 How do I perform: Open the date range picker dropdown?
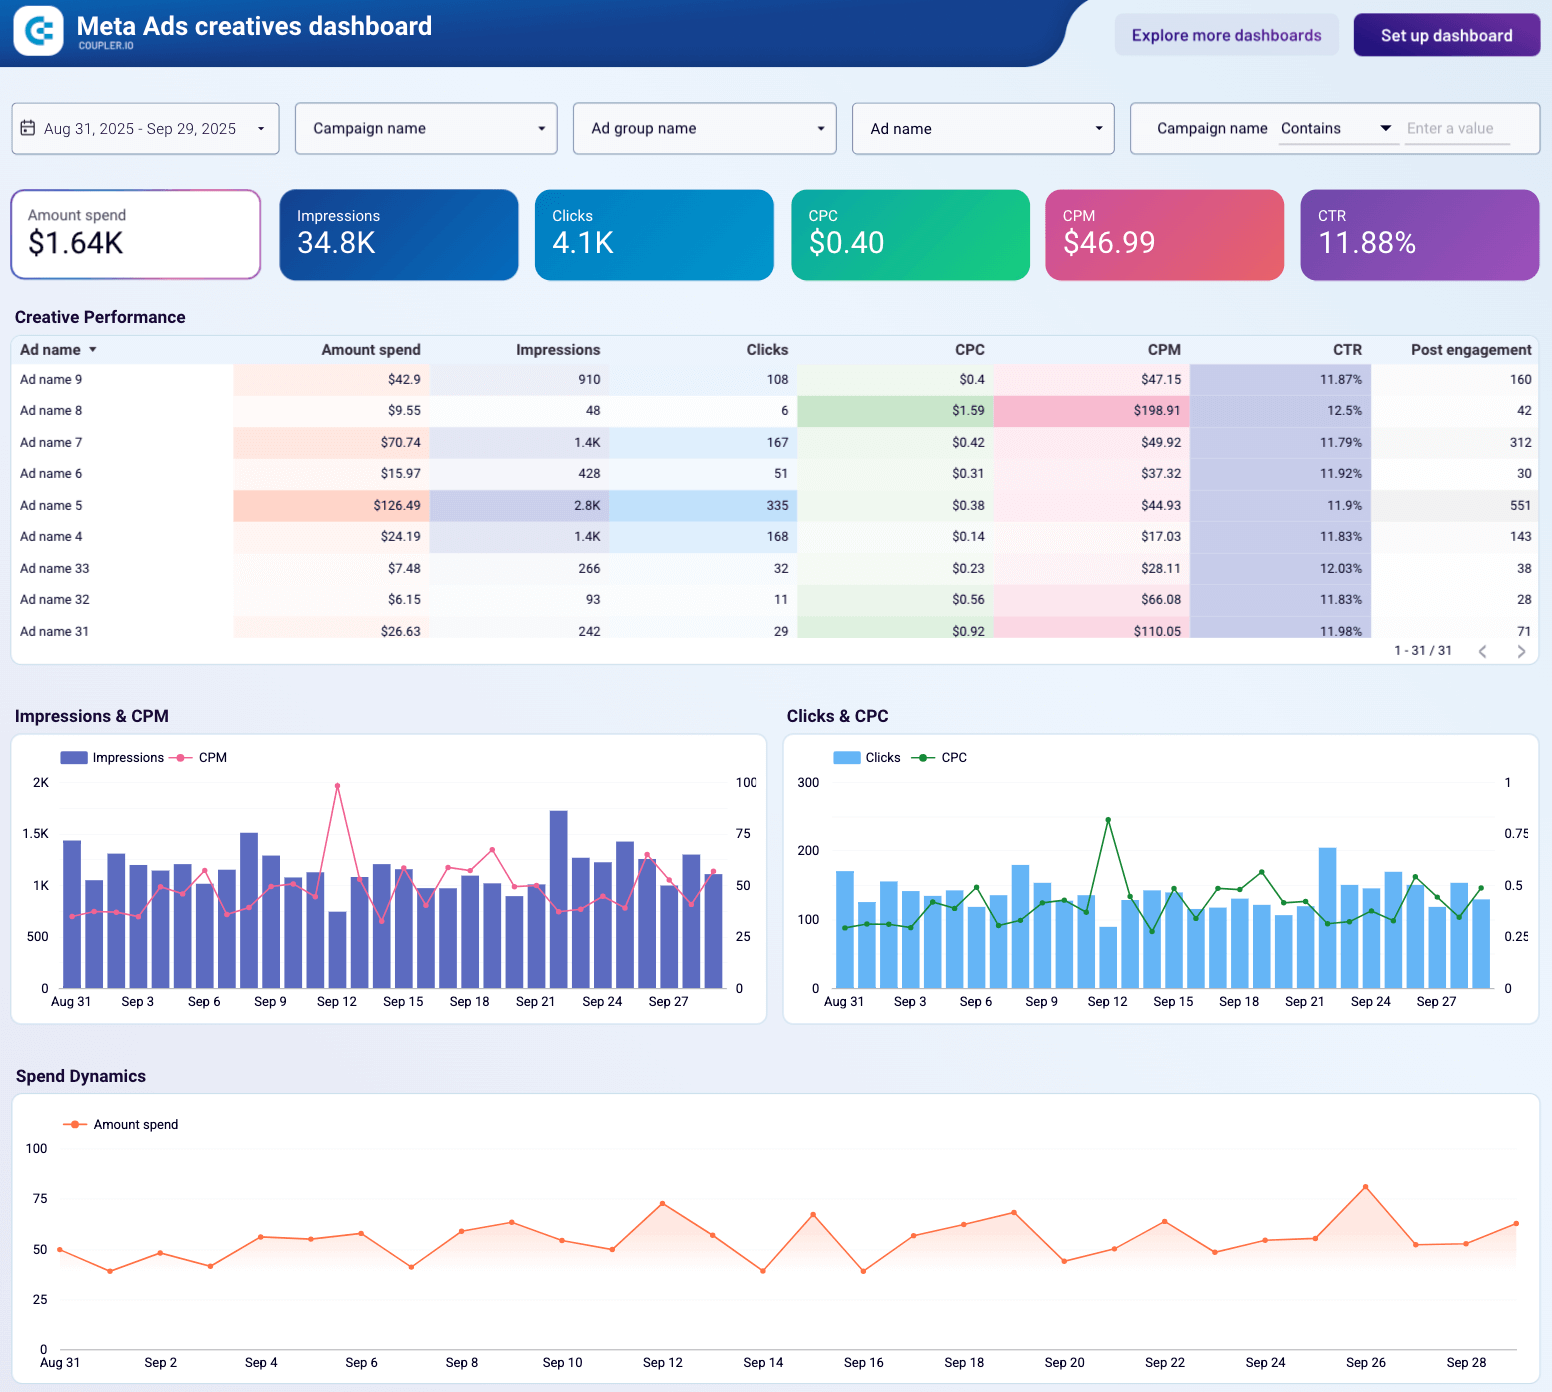point(146,129)
